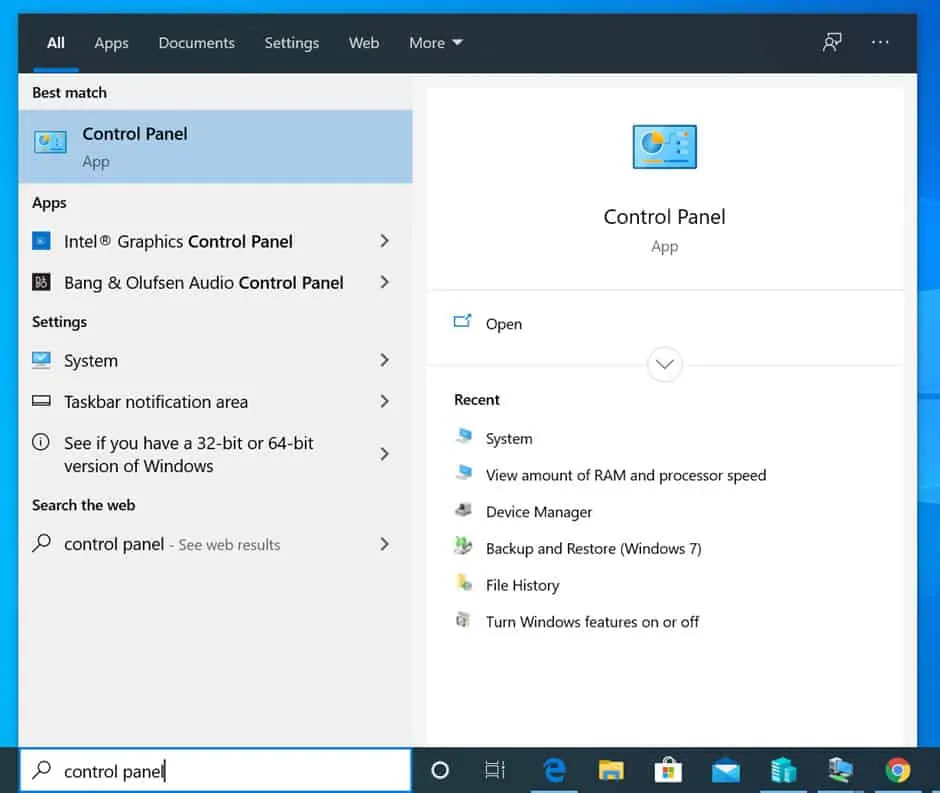Click Cortana circle icon on taskbar

439,770
